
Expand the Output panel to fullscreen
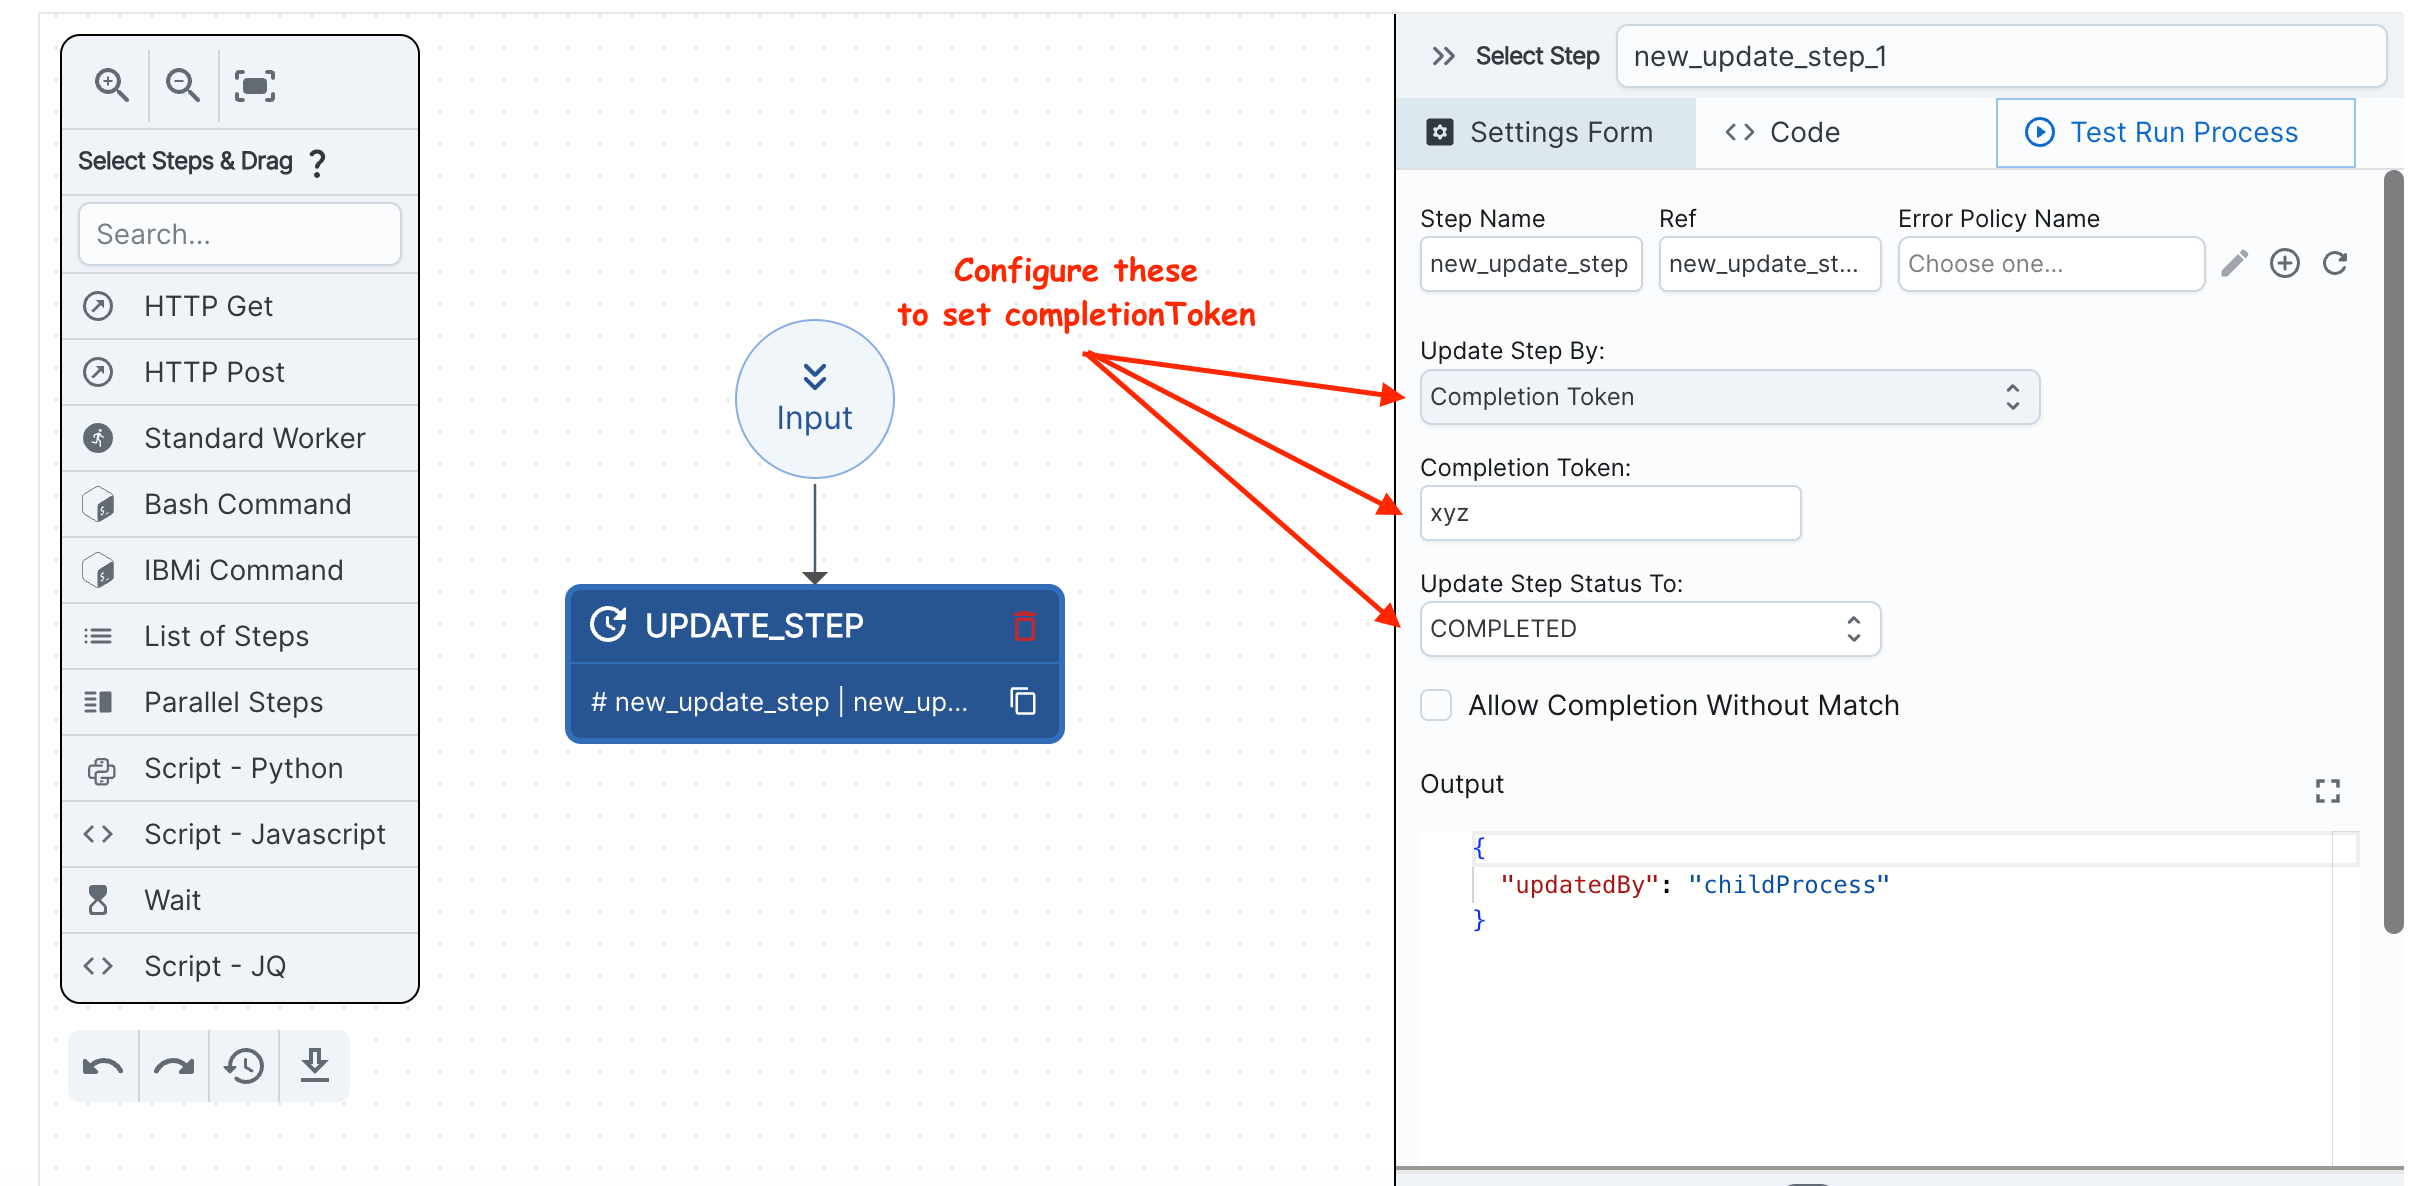tap(2328, 791)
